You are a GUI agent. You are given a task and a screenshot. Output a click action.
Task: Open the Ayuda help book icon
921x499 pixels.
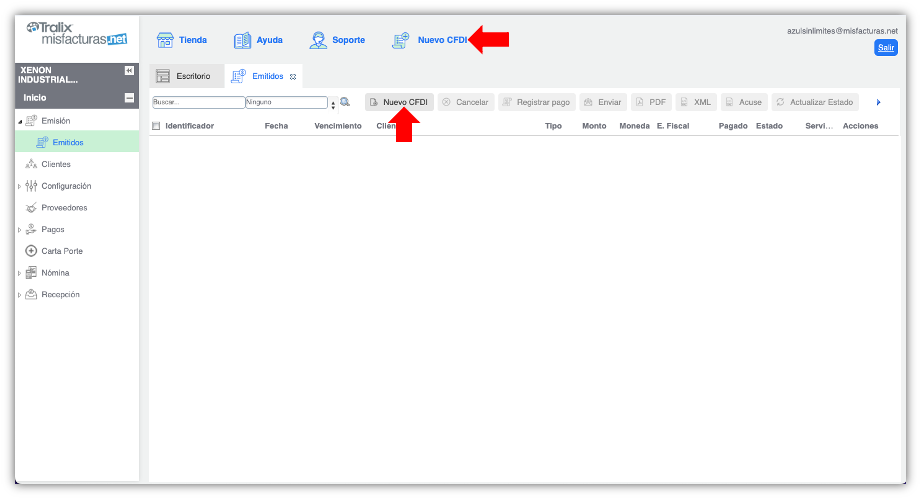pyautogui.click(x=242, y=40)
